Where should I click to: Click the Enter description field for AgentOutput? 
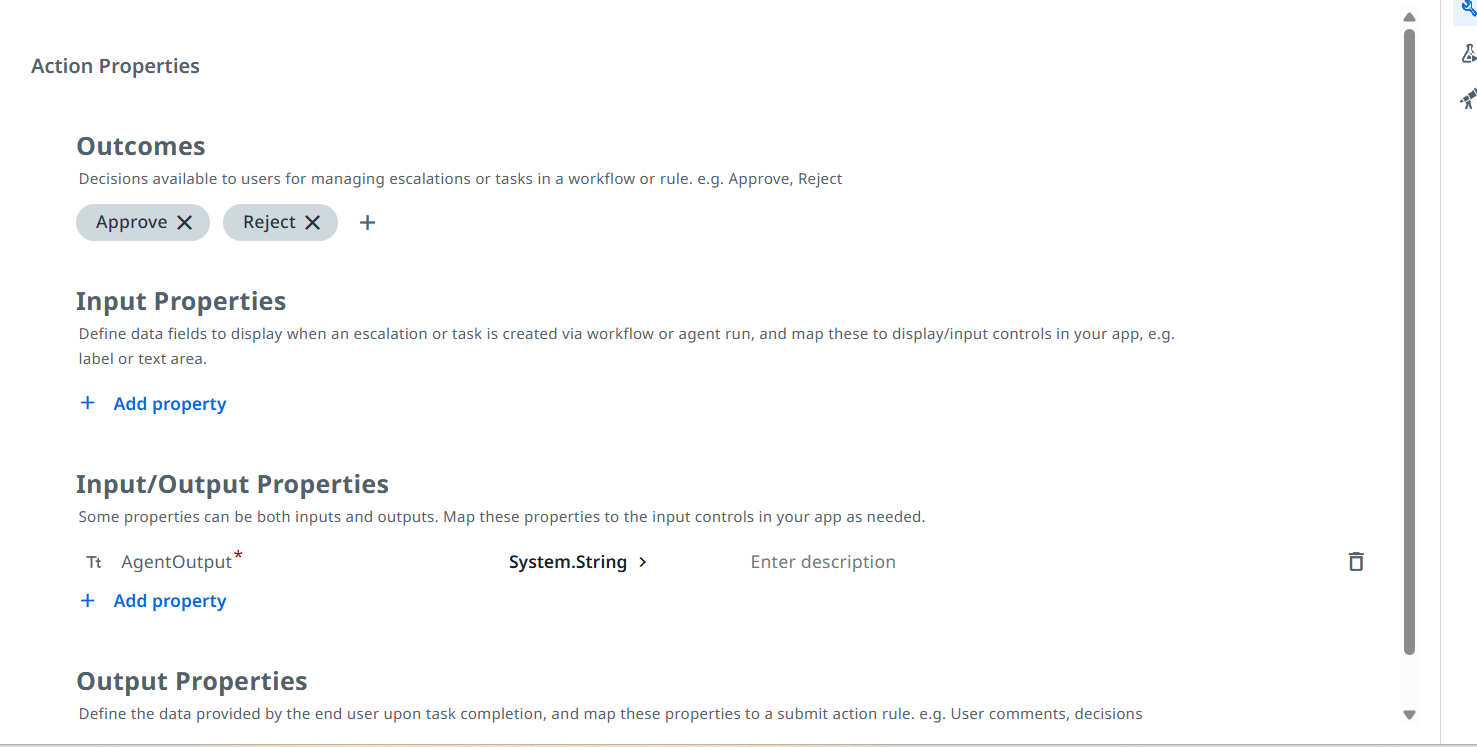click(x=823, y=562)
